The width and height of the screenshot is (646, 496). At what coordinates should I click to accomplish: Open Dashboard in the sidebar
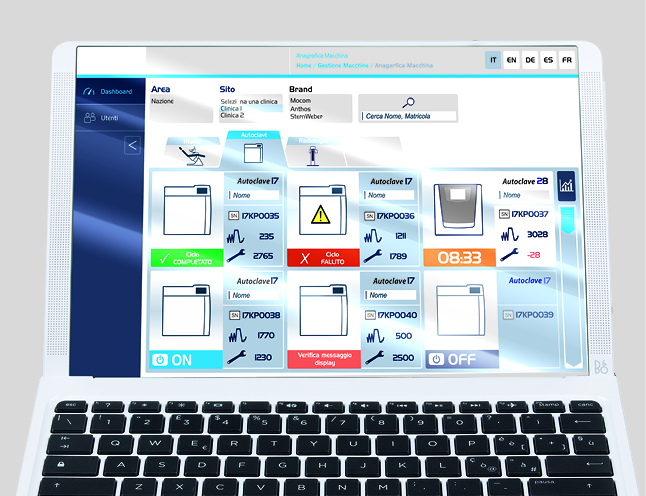pyautogui.click(x=108, y=92)
